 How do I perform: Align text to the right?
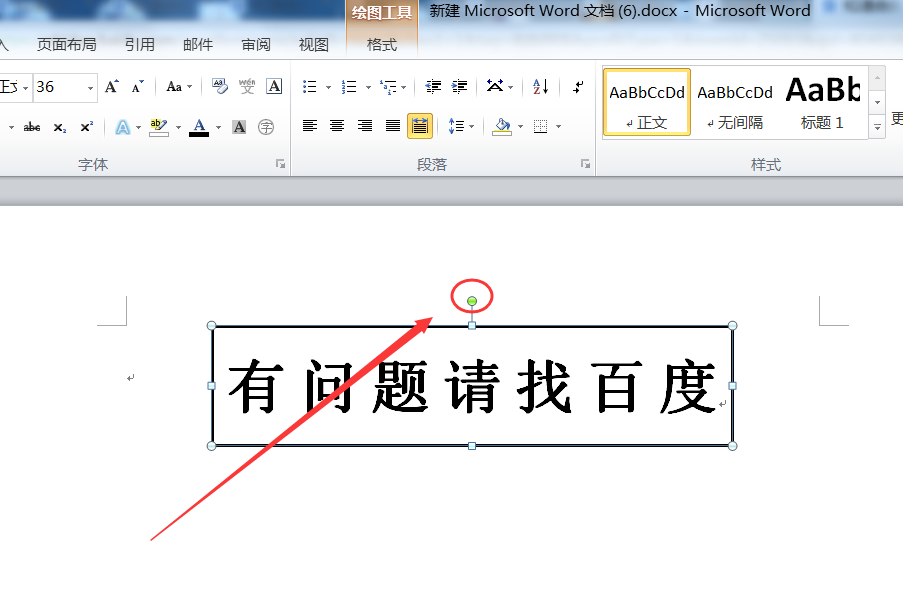pyautogui.click(x=365, y=125)
